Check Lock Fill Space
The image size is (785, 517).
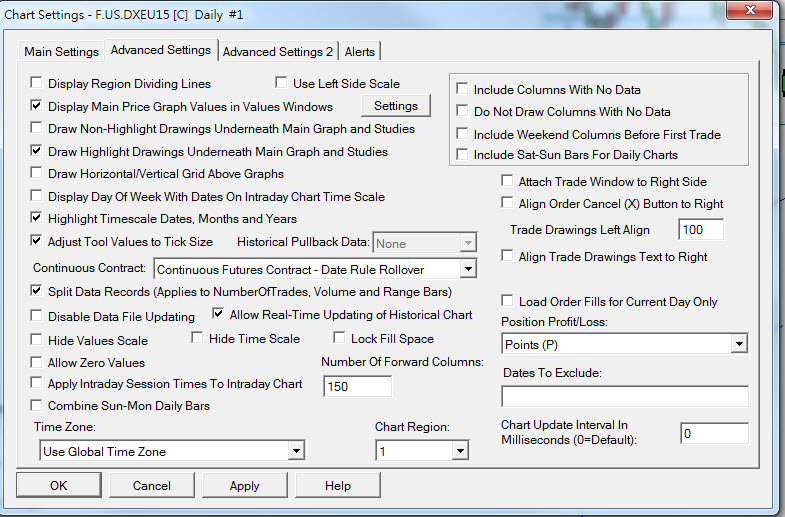(339, 338)
